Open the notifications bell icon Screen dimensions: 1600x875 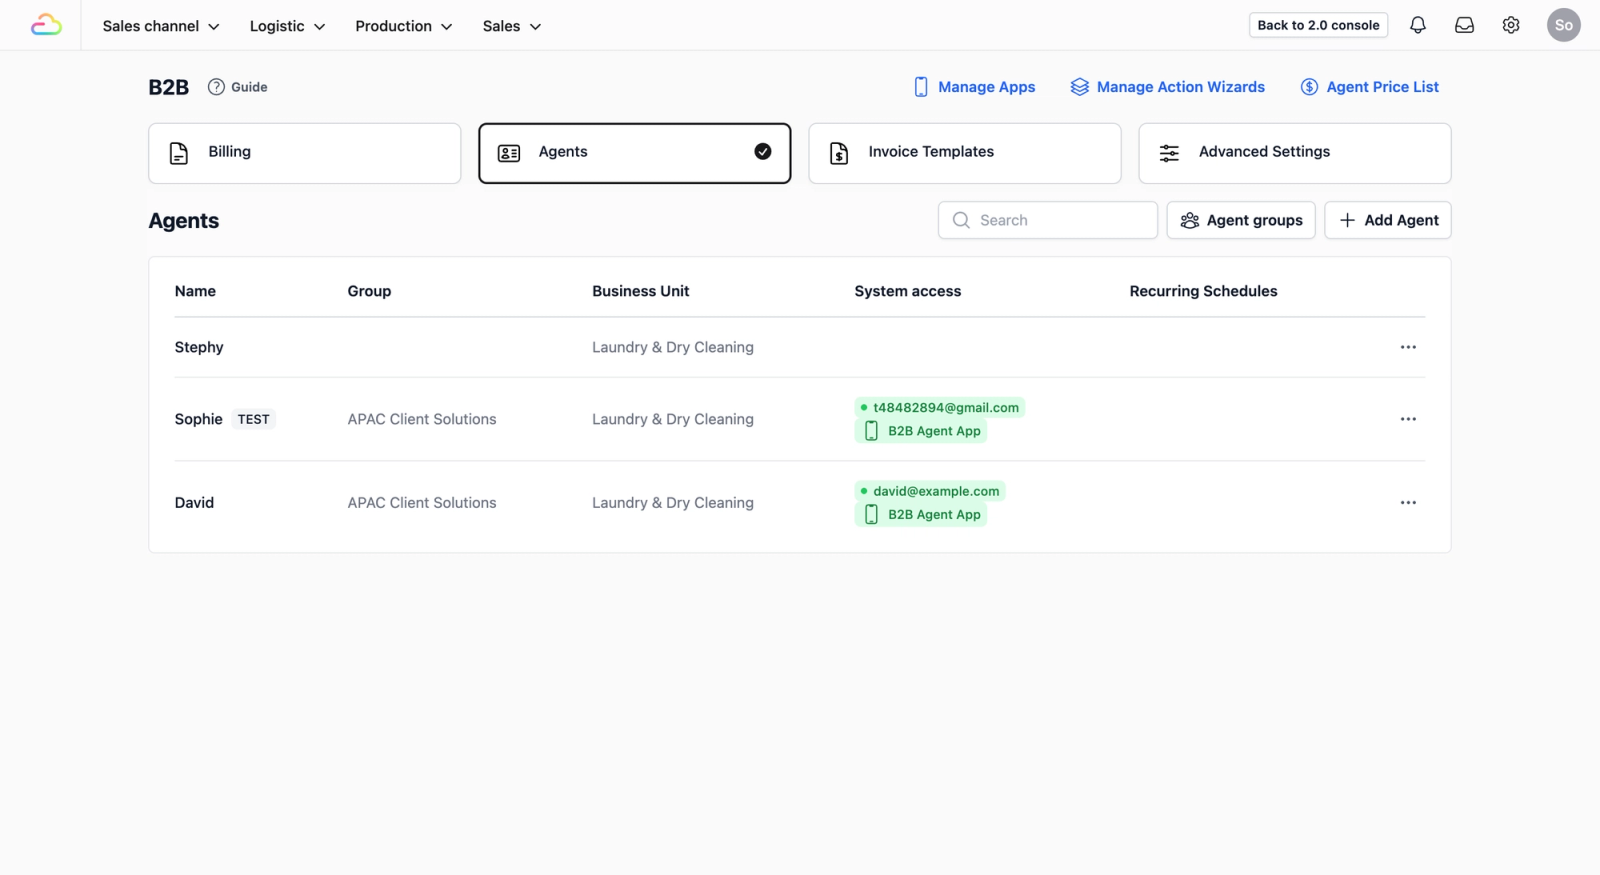click(x=1417, y=25)
